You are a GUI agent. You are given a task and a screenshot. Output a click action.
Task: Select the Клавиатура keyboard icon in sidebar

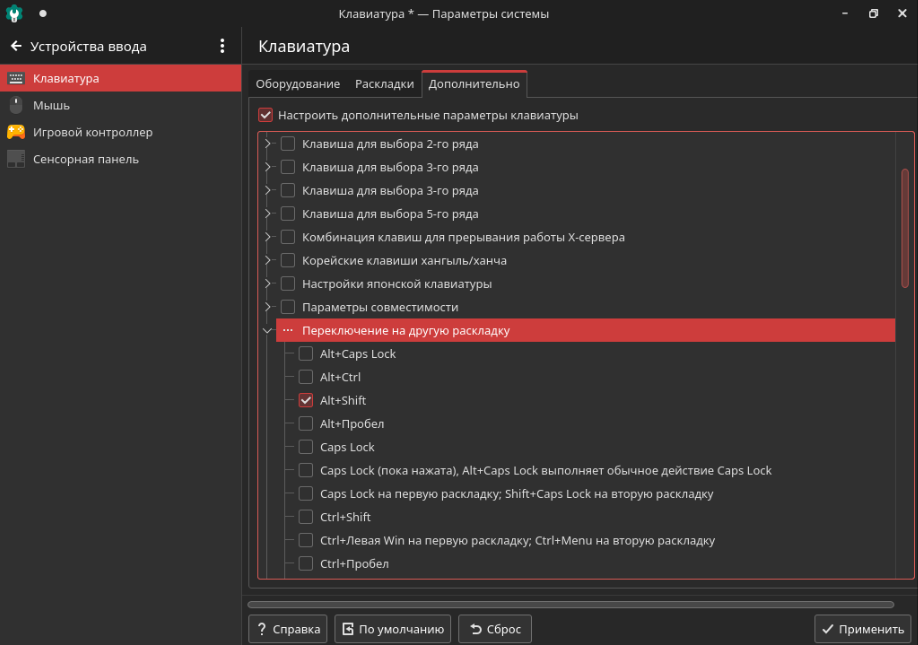pos(16,78)
